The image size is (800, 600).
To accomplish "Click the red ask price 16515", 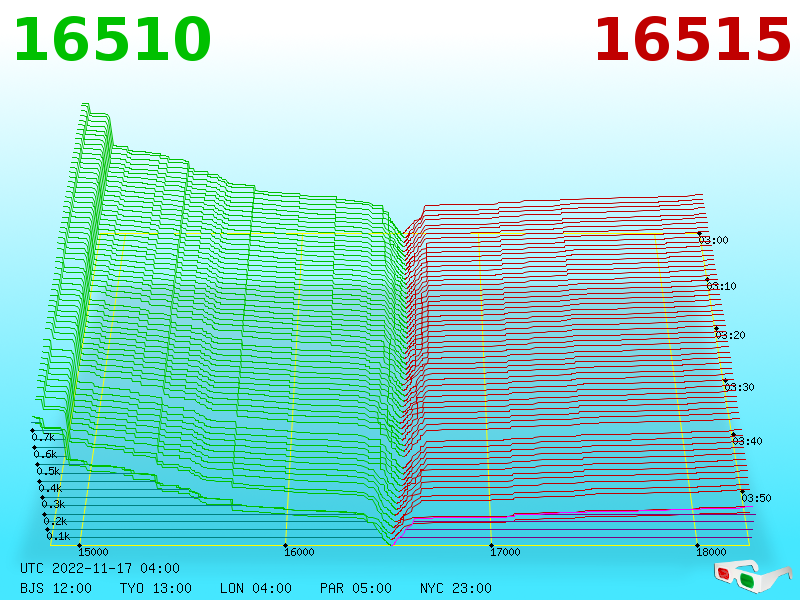I will pos(692,40).
